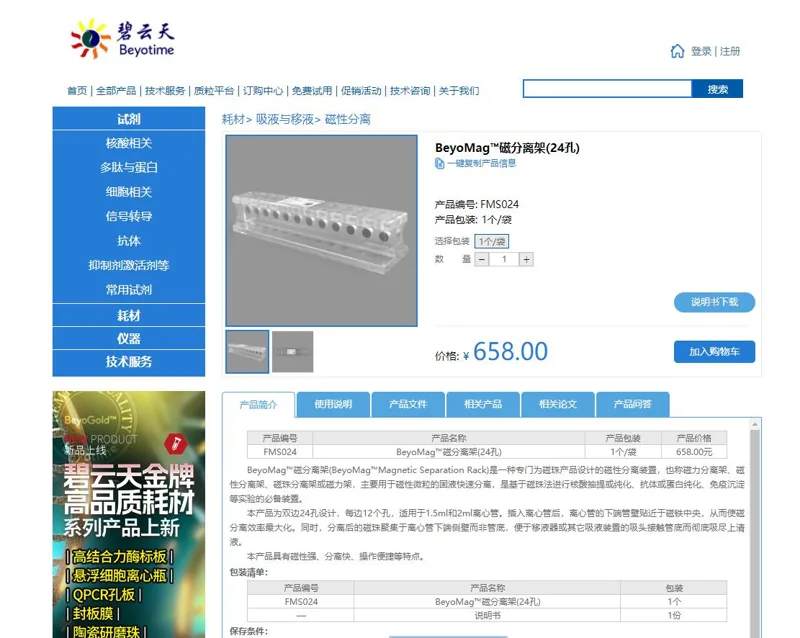
Task: Click the Beyotime logo
Action: [122, 39]
